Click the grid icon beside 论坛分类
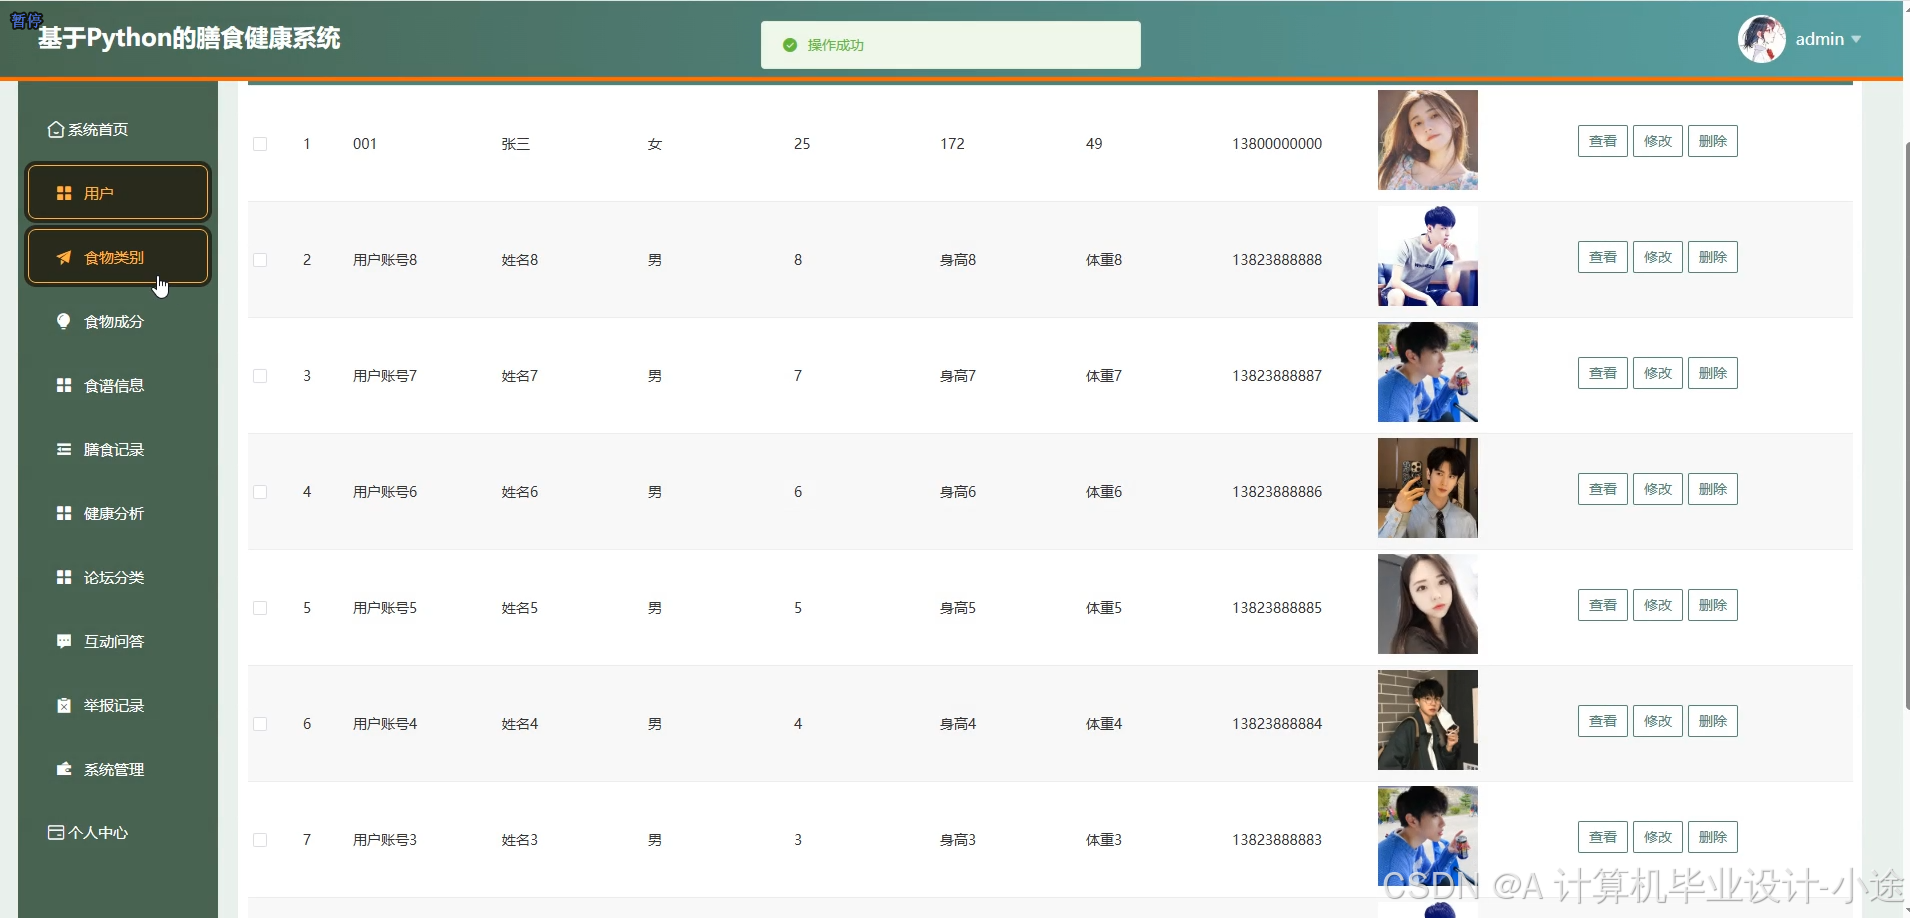The height and width of the screenshot is (918, 1910). pyautogui.click(x=64, y=577)
